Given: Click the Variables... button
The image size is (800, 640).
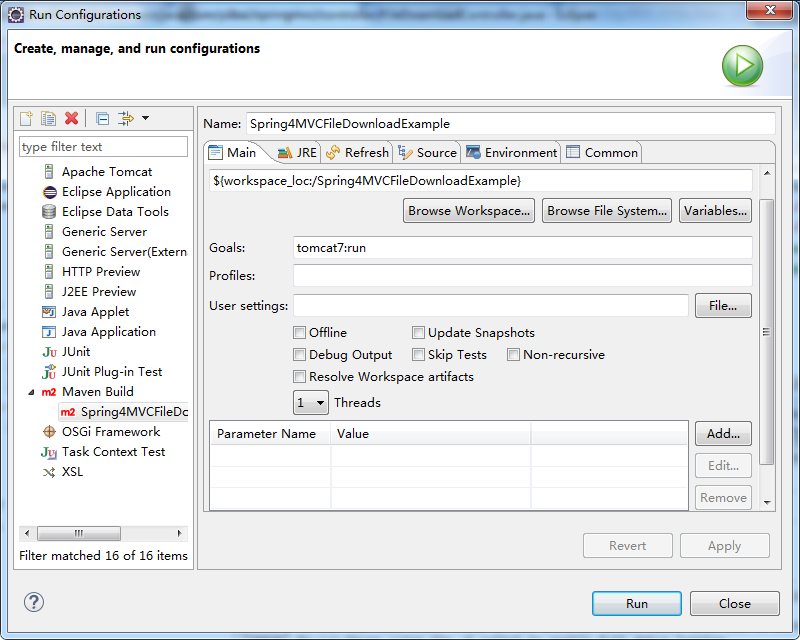Looking at the screenshot, I should pyautogui.click(x=715, y=211).
